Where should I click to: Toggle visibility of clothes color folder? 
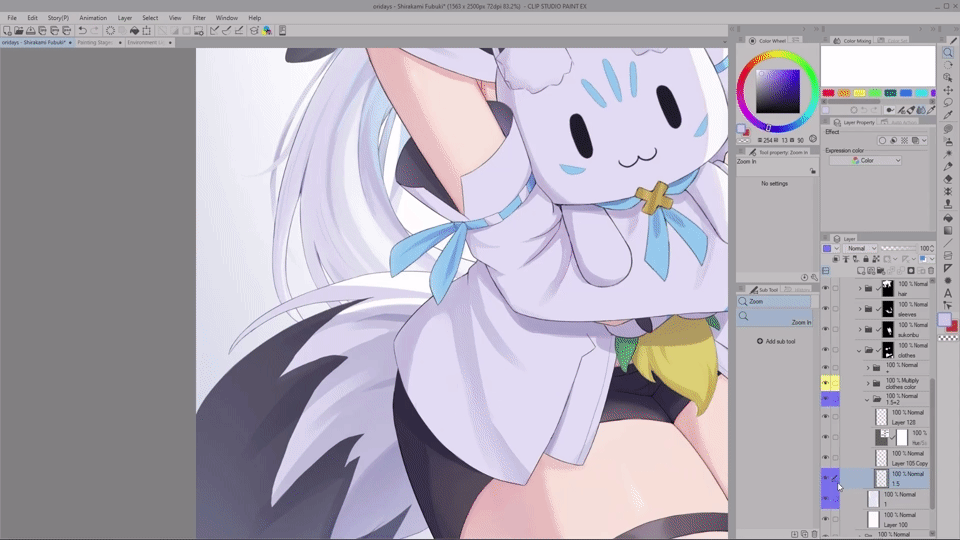825,383
